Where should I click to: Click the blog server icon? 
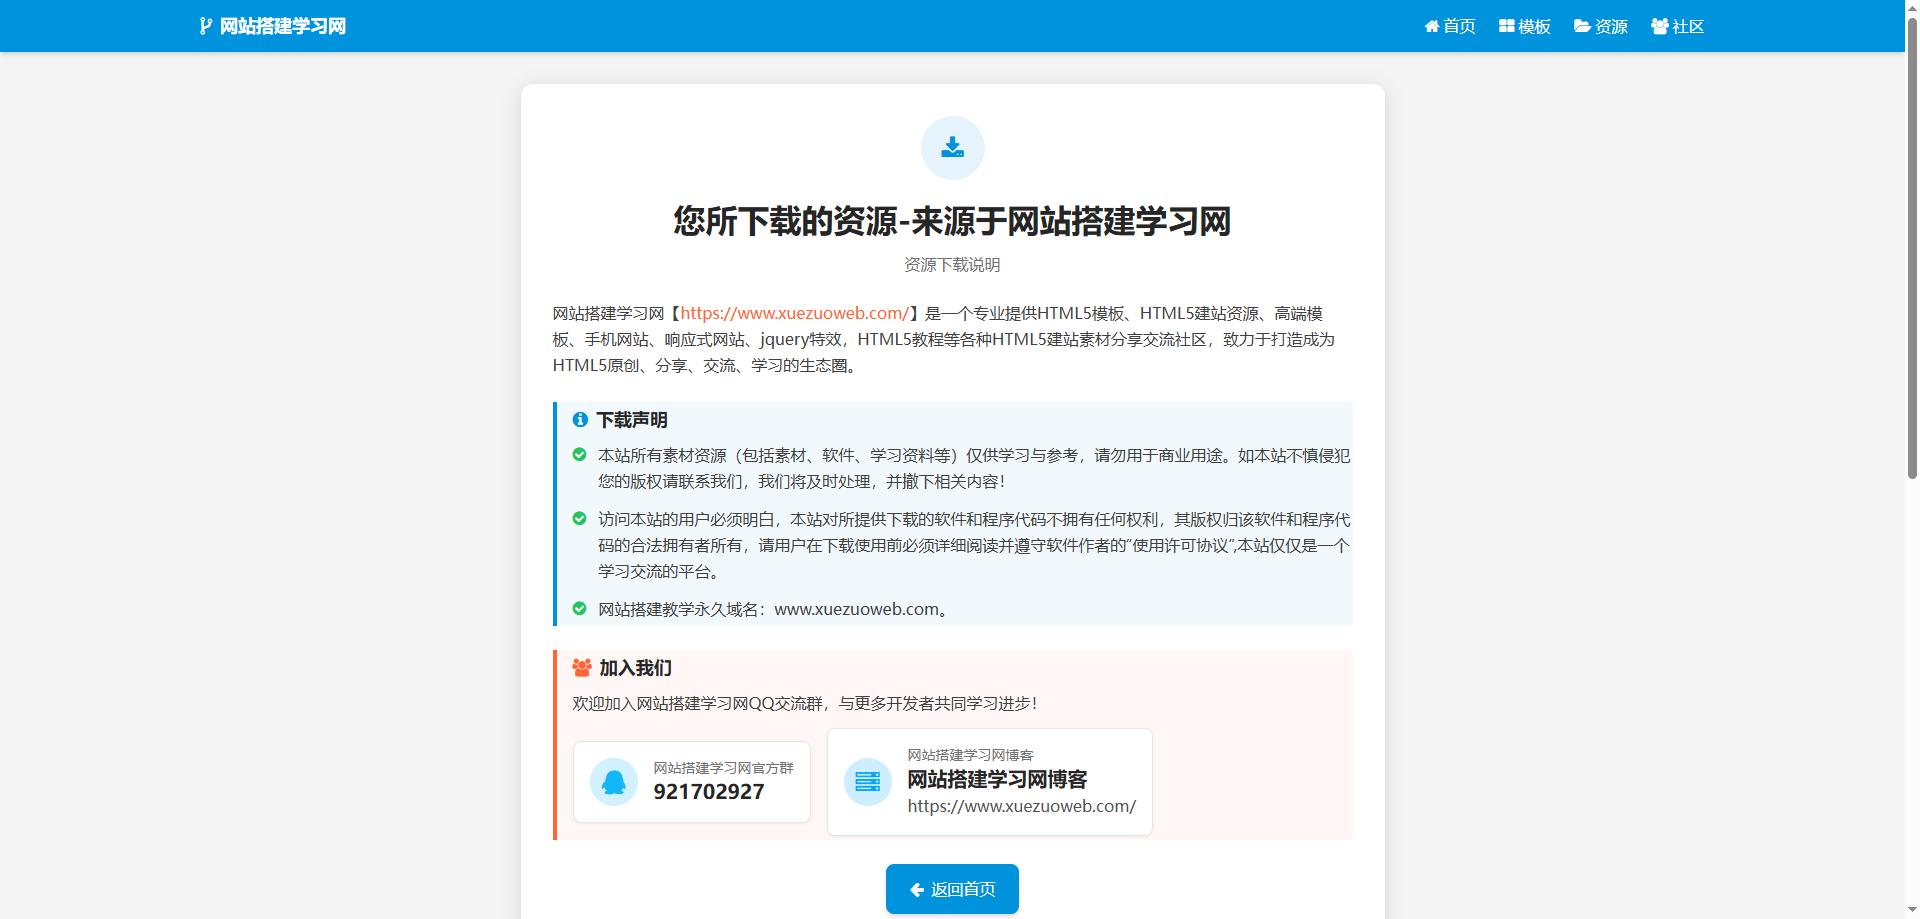point(868,782)
